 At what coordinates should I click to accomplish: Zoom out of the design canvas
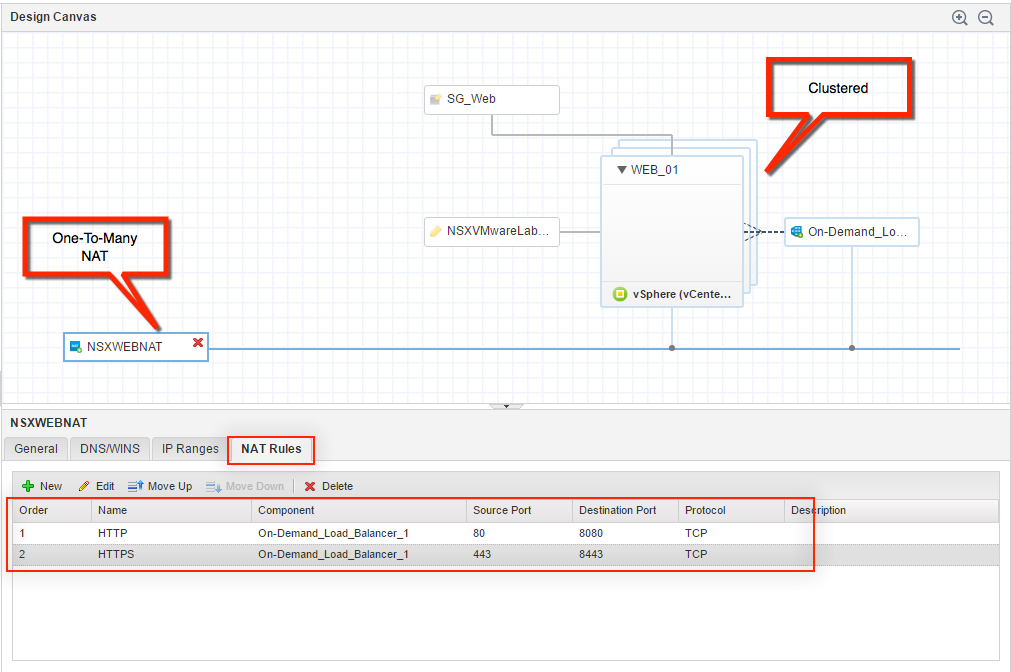[985, 18]
